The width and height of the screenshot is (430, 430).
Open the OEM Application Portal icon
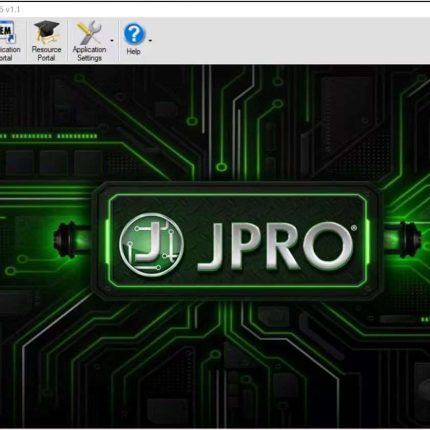[x=7, y=32]
